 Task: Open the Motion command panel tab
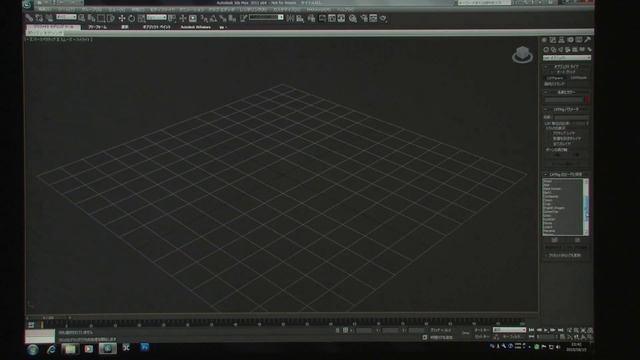(570, 40)
